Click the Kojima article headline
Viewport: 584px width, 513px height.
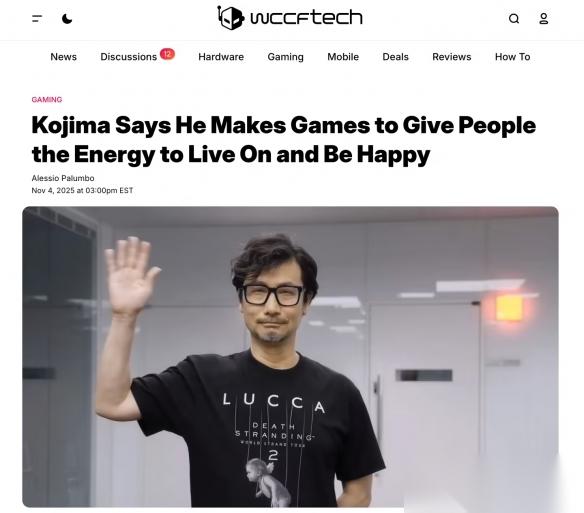[283, 139]
